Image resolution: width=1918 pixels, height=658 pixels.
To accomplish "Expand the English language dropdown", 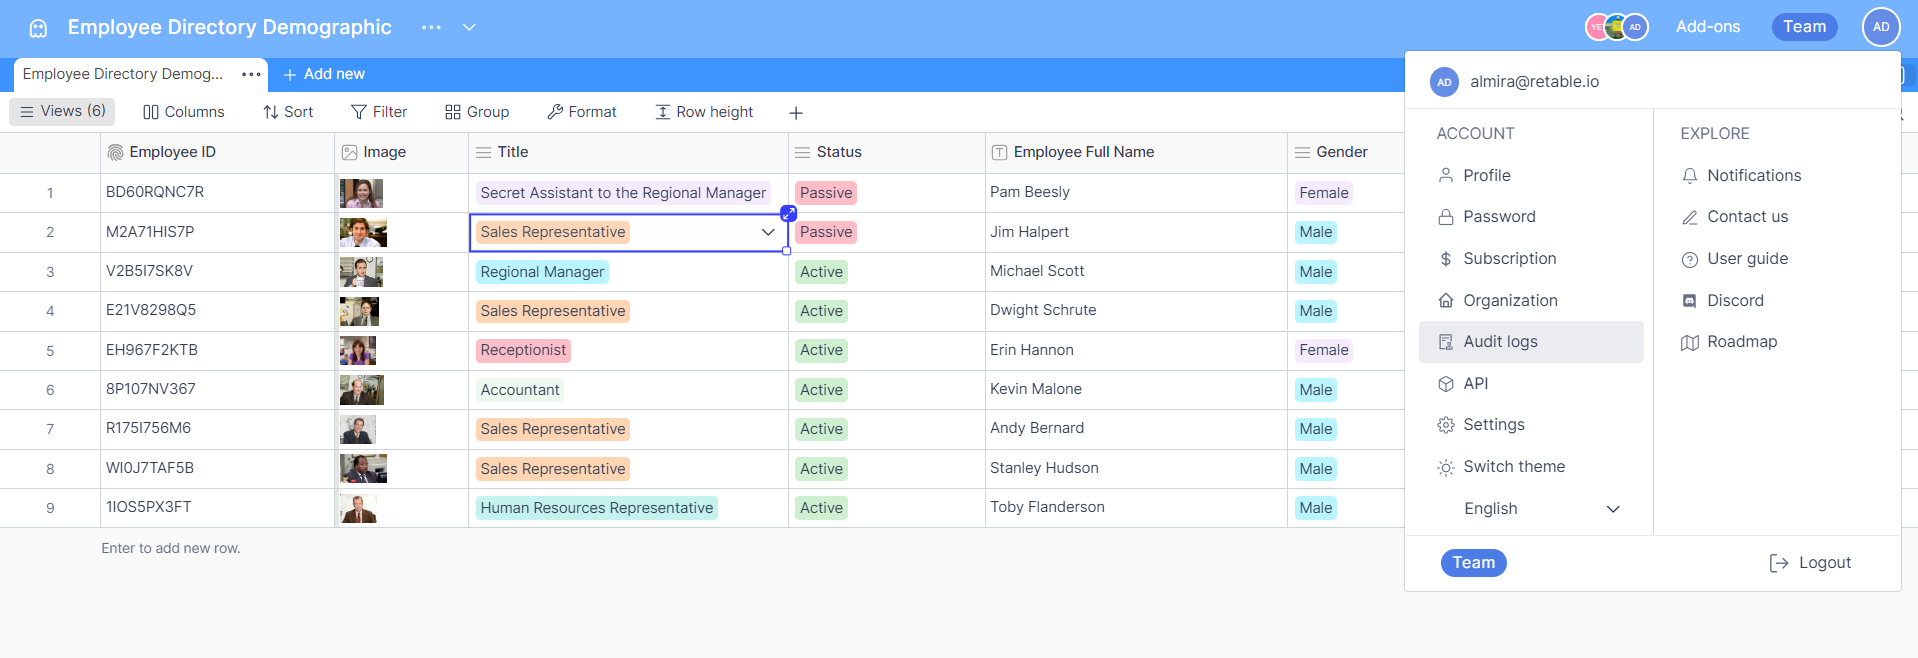I will point(1612,509).
